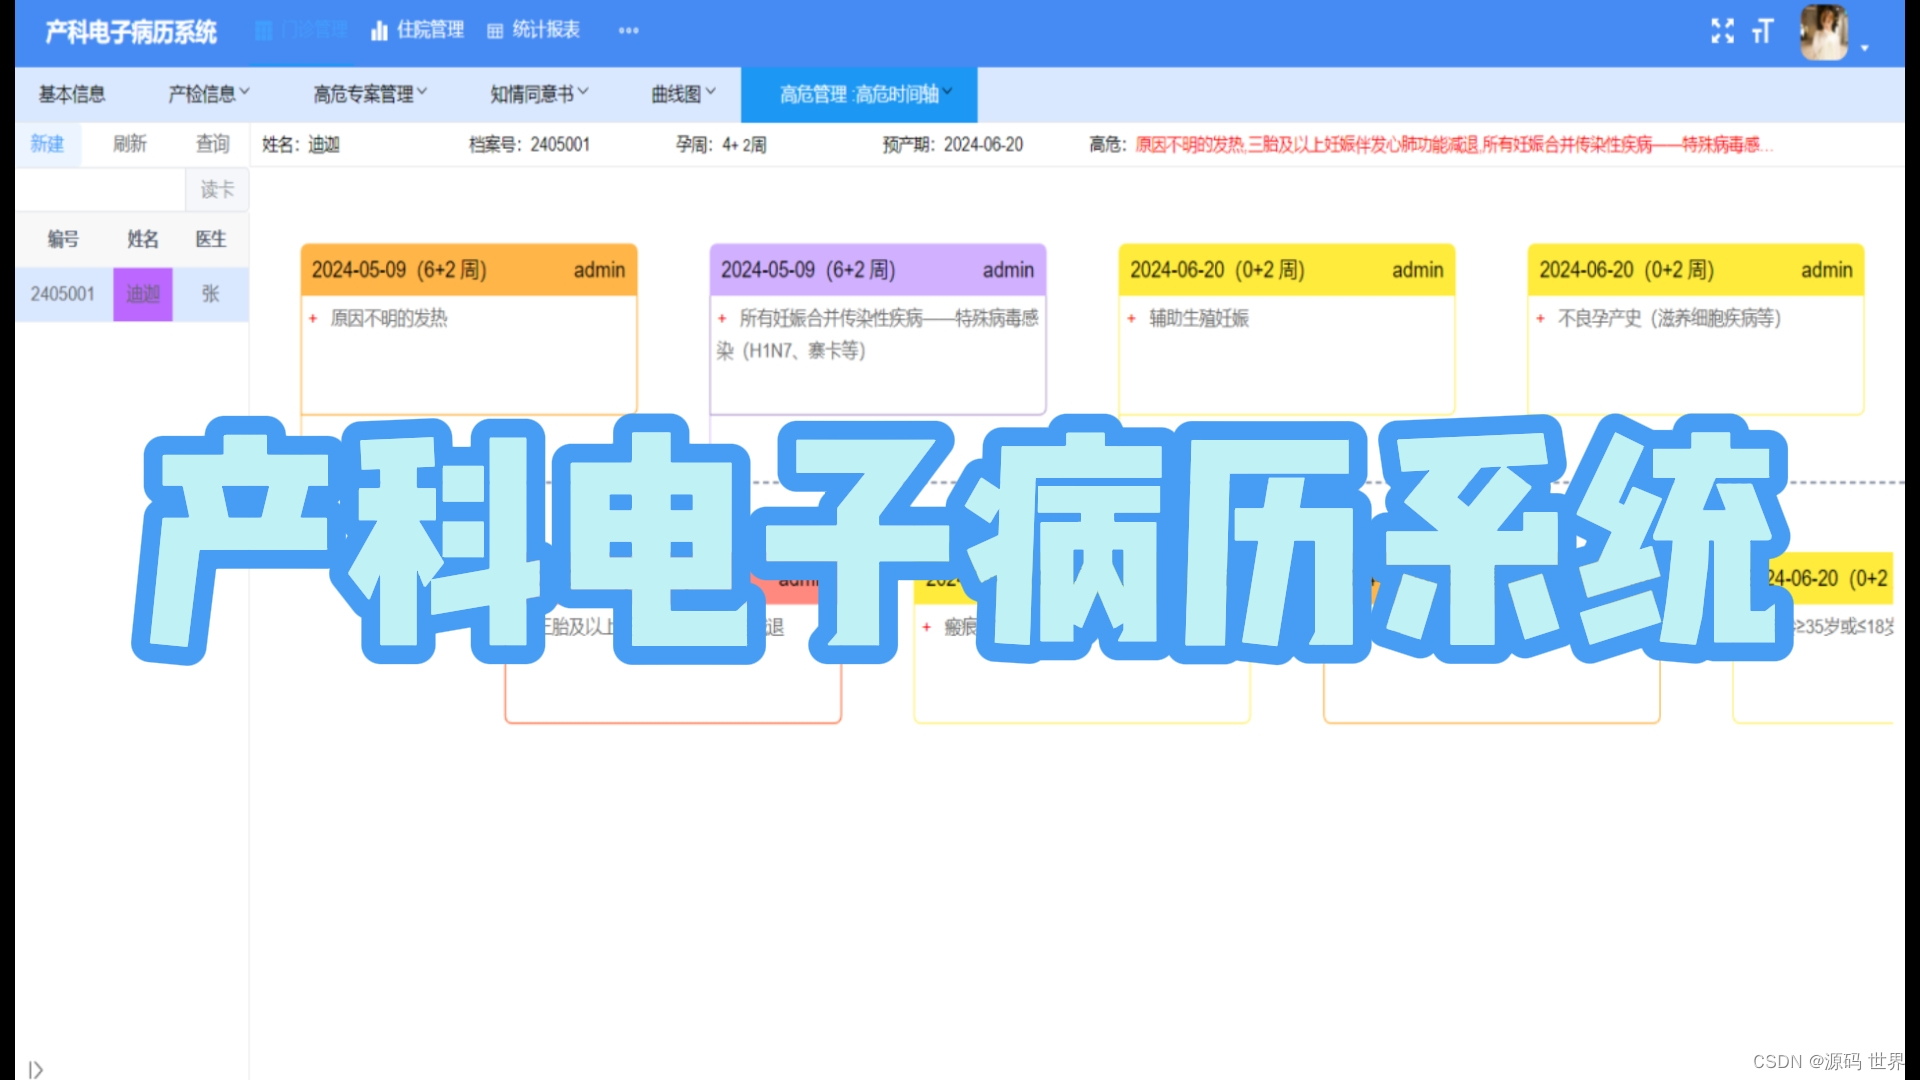
Task: Expand the collapsed sidebar arrow icon
Action: pyautogui.click(x=36, y=1069)
